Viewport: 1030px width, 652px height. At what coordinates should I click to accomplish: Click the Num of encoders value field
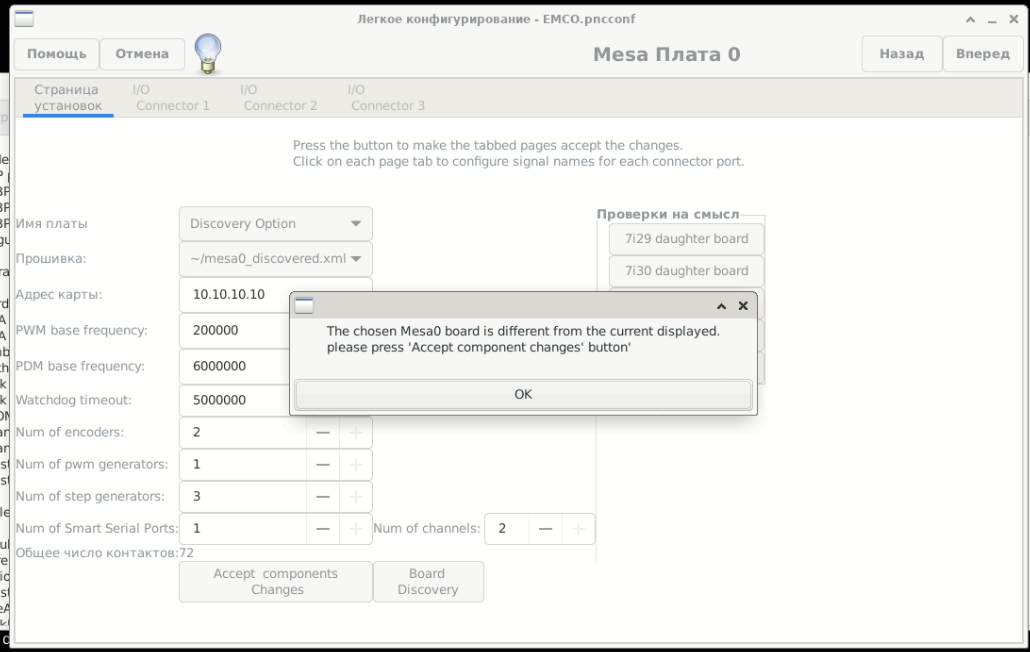coord(243,433)
